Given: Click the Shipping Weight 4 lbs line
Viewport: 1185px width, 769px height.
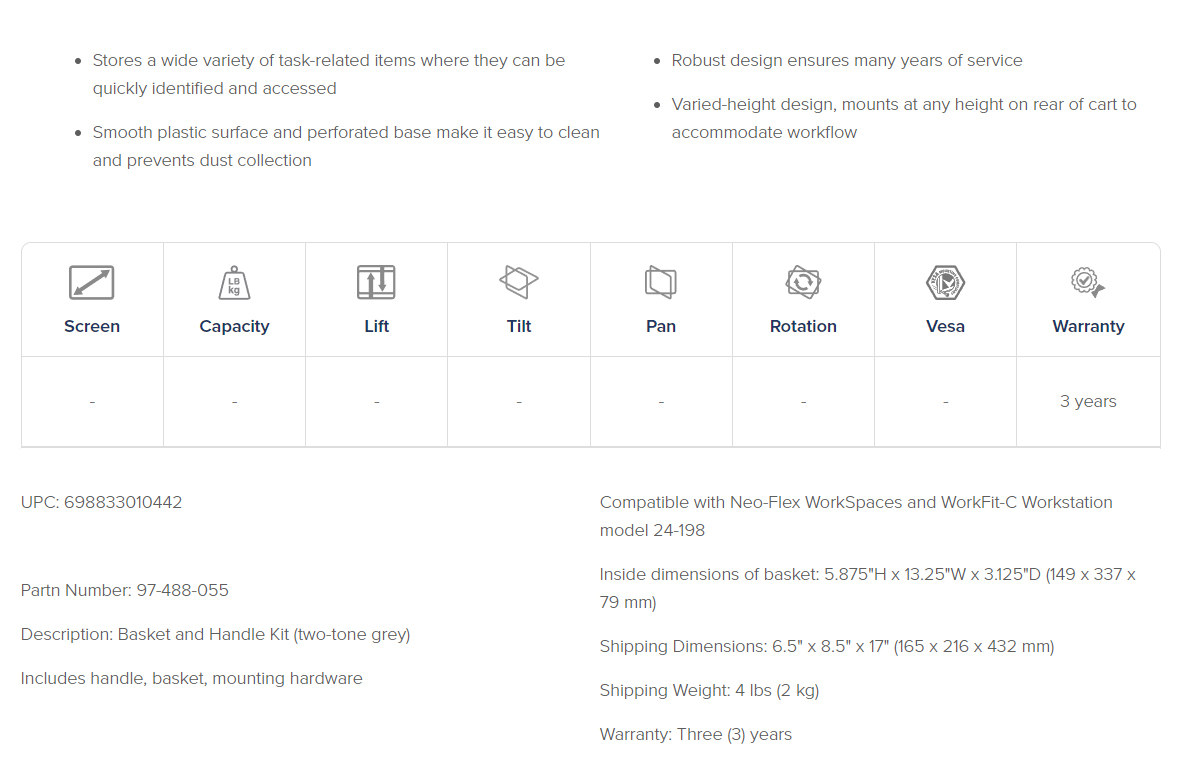Looking at the screenshot, I should point(709,690).
